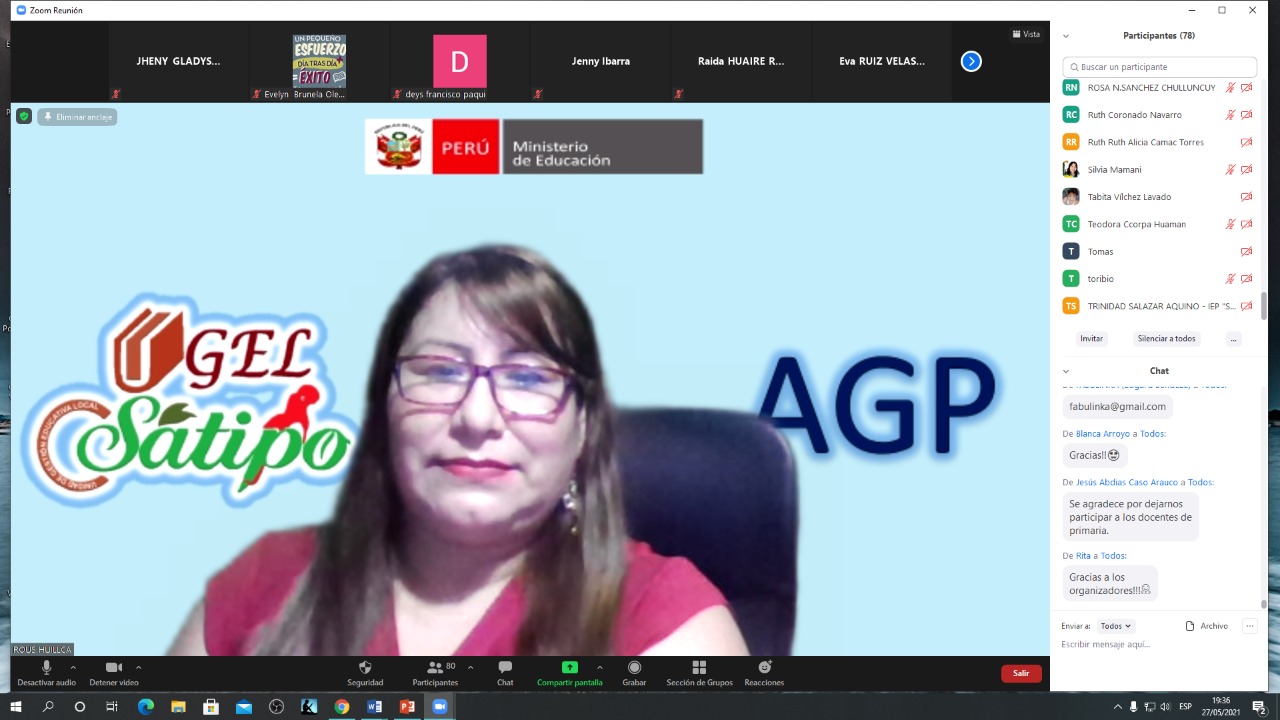This screenshot has width=1280, height=720.
Task: Click Silenciar a todos button
Action: coord(1166,339)
